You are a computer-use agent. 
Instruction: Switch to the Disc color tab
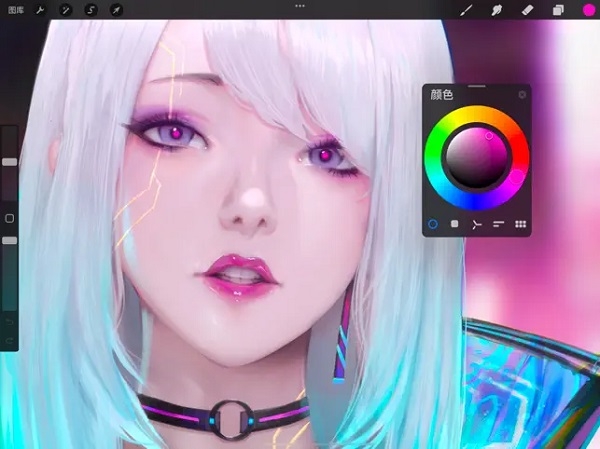433,224
